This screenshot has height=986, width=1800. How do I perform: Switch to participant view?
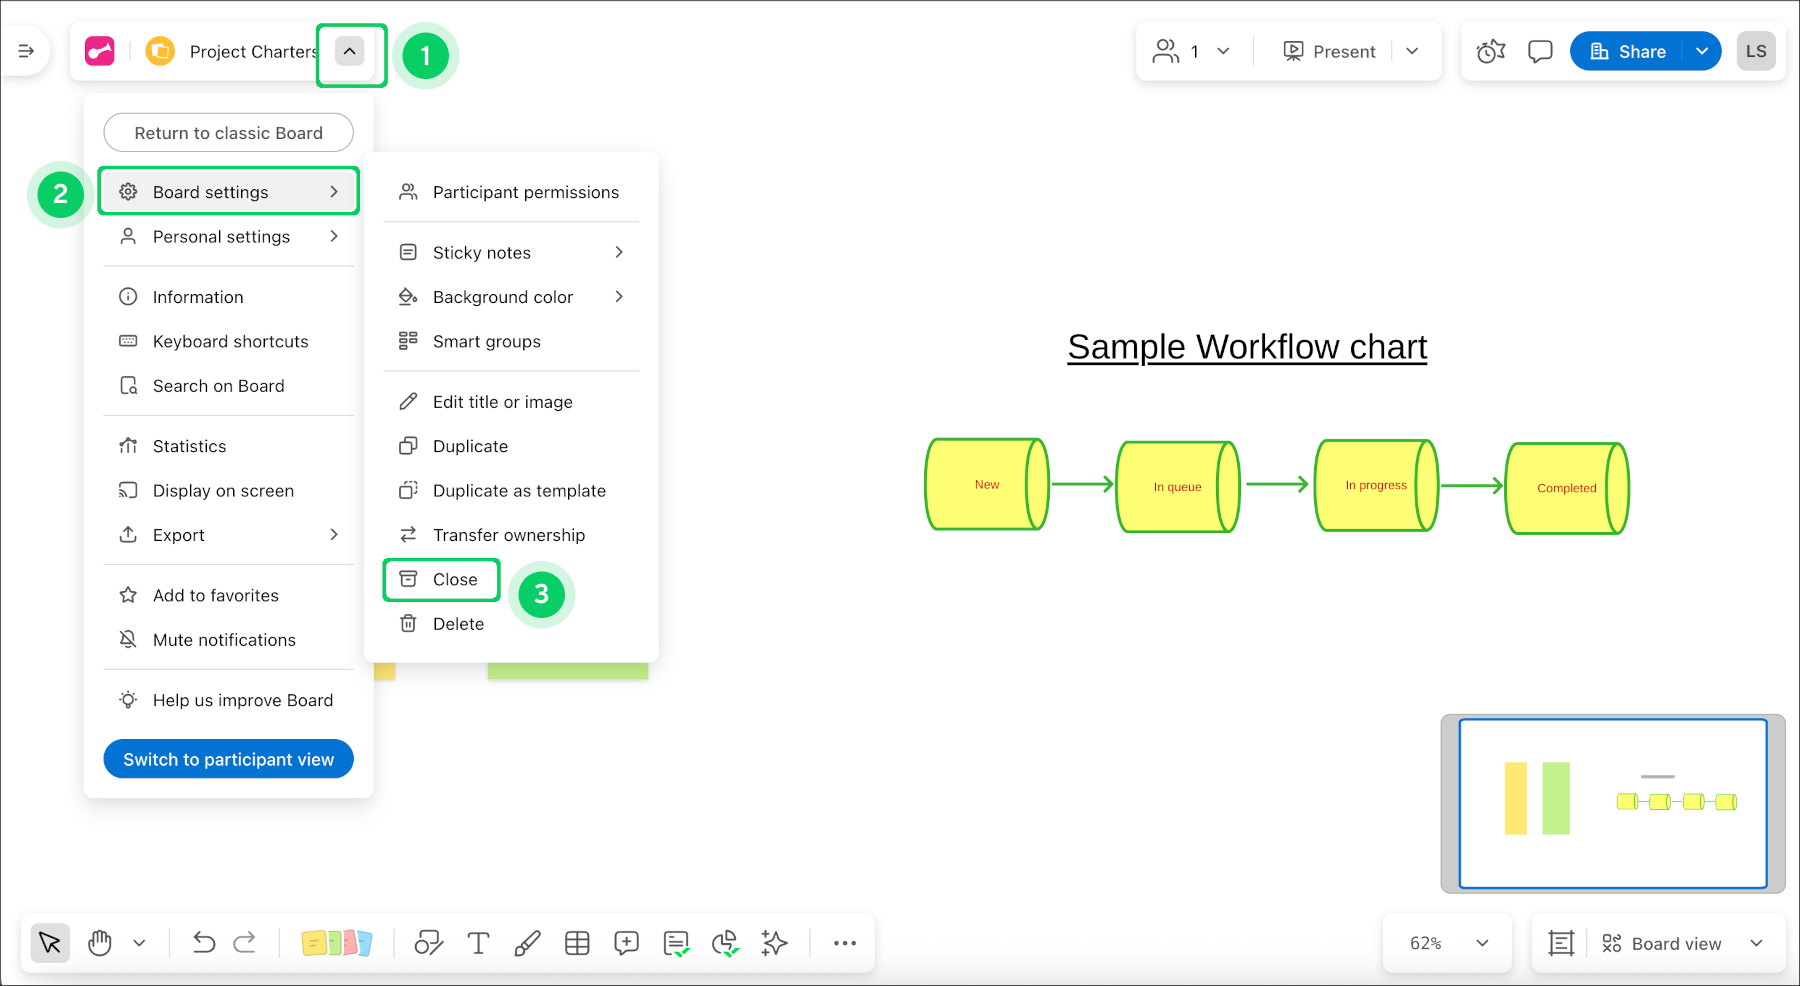[x=228, y=760]
